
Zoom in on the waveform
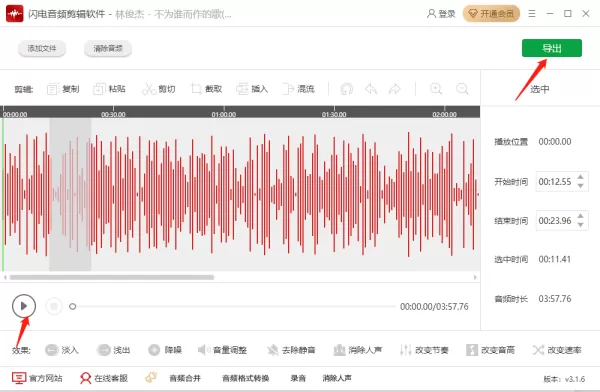pos(436,89)
